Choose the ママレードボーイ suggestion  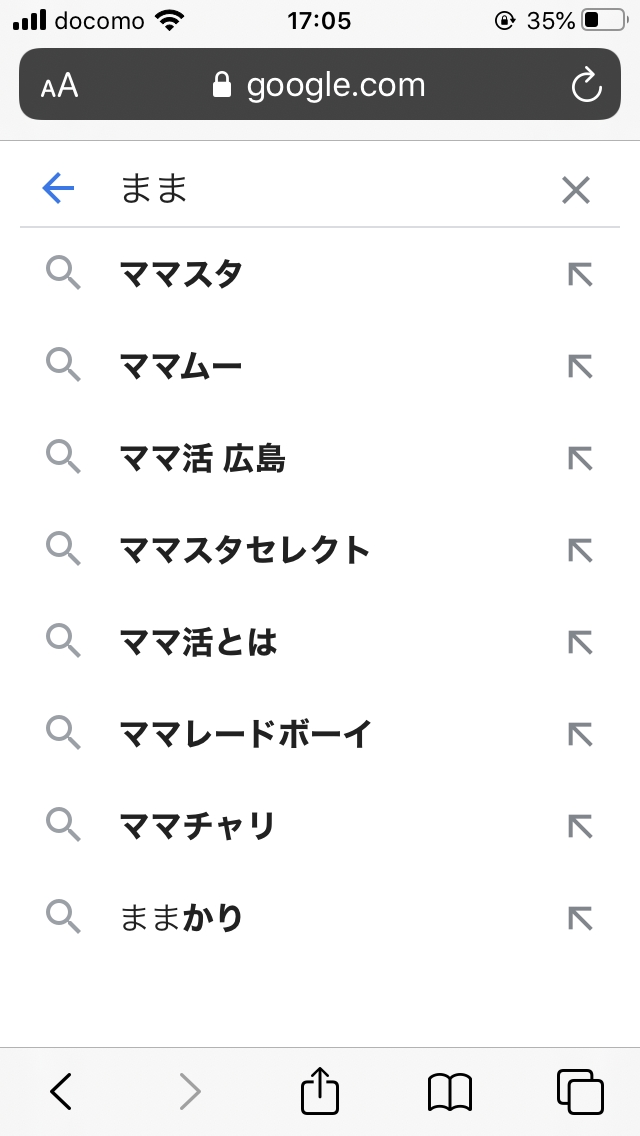pyautogui.click(x=245, y=734)
